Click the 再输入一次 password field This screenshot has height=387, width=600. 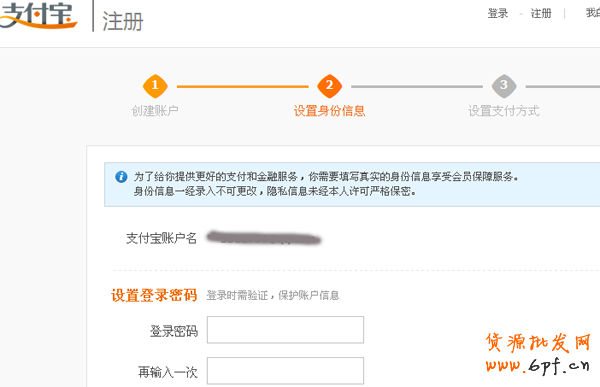[x=285, y=371]
